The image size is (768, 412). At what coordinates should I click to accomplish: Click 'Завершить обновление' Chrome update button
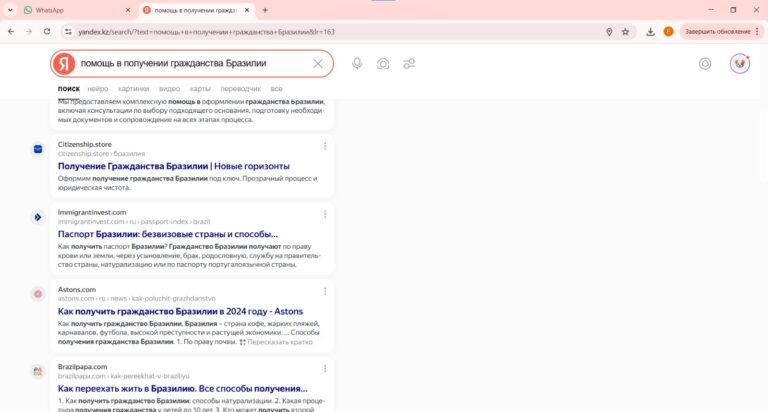click(715, 31)
